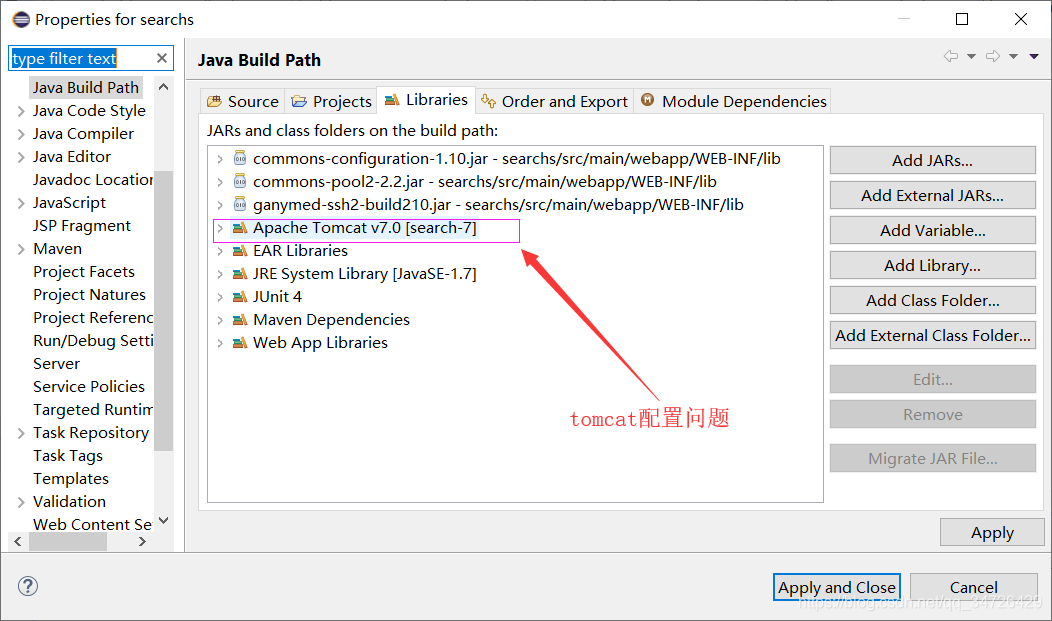Click the Apache Tomcat v7.0 library icon
Viewport: 1052px width, 621px height.
click(239, 227)
